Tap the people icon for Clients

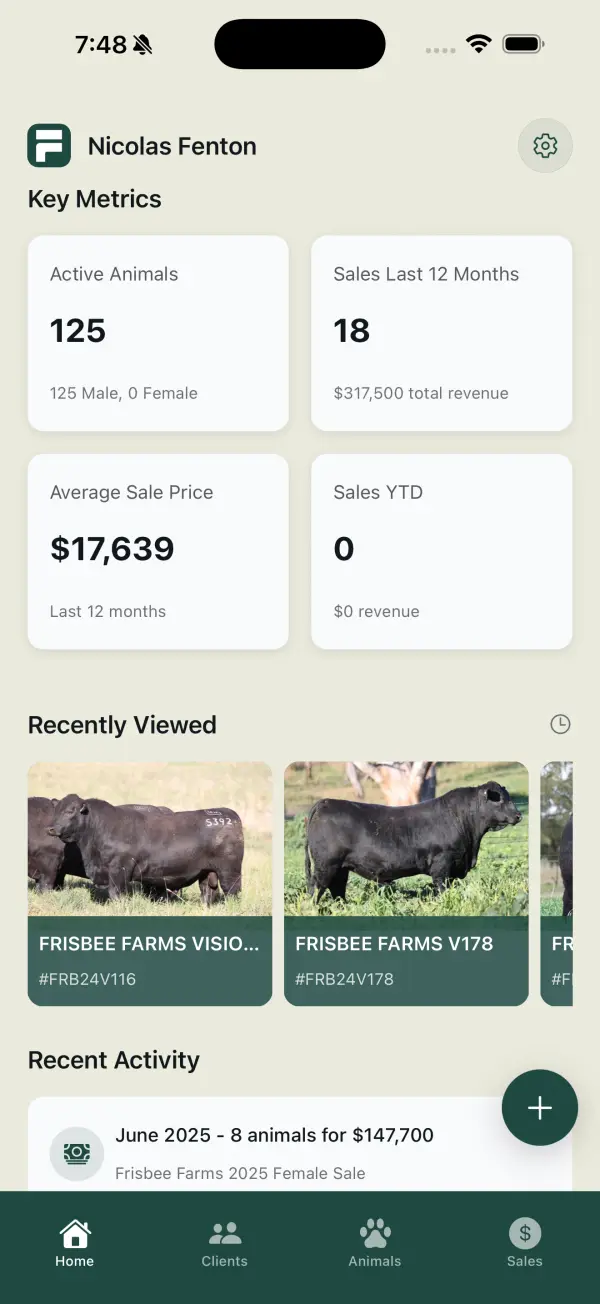click(x=224, y=1234)
